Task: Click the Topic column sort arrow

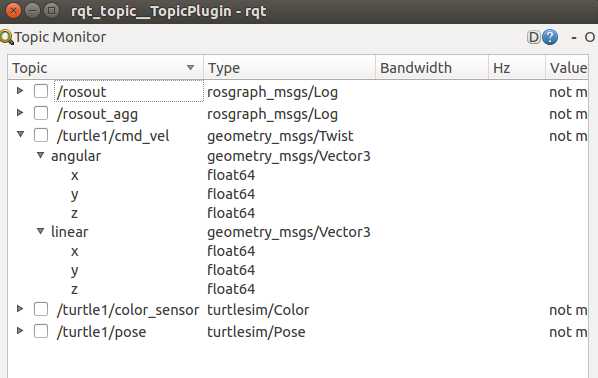Action: click(190, 68)
